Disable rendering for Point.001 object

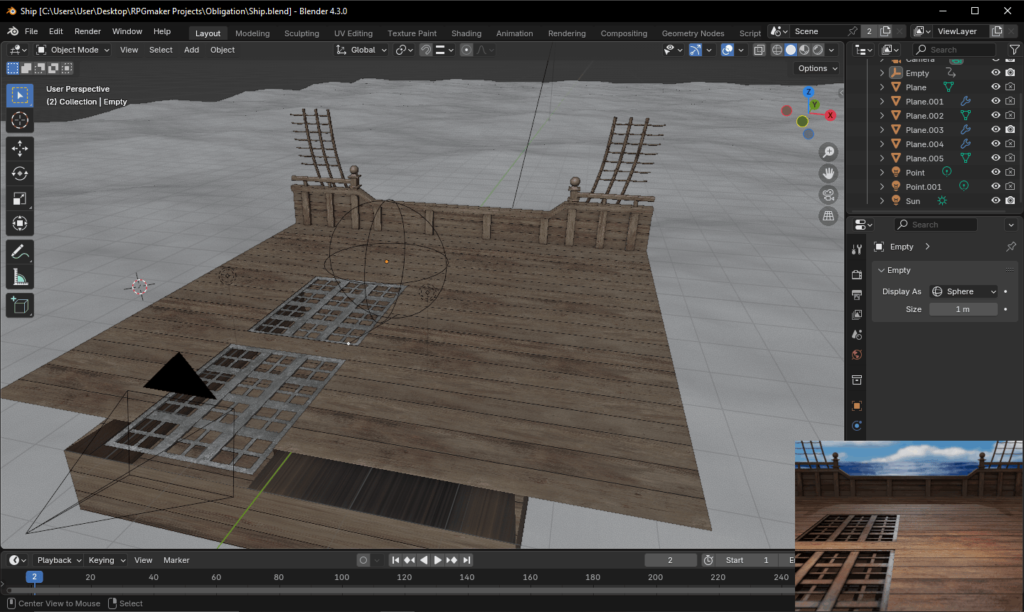coord(1010,186)
